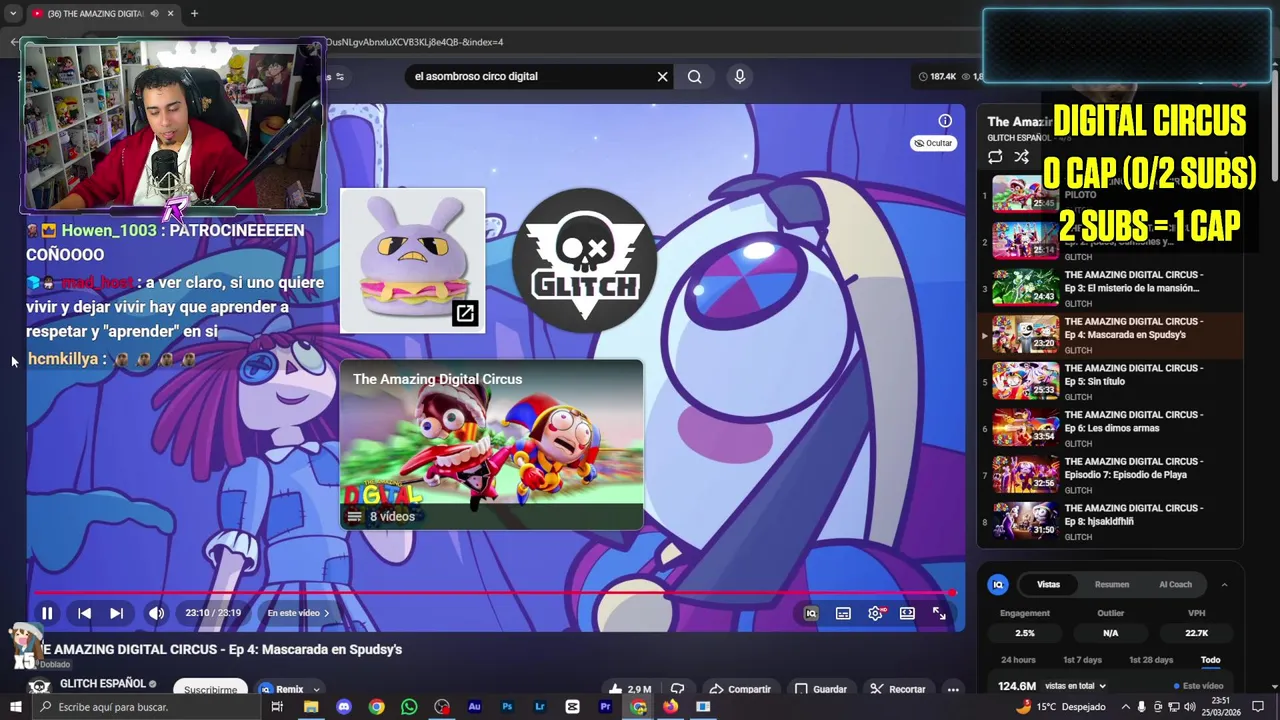
Task: Open Ep 8 thumbnail with 31:50 duration
Action: pyautogui.click(x=1025, y=521)
